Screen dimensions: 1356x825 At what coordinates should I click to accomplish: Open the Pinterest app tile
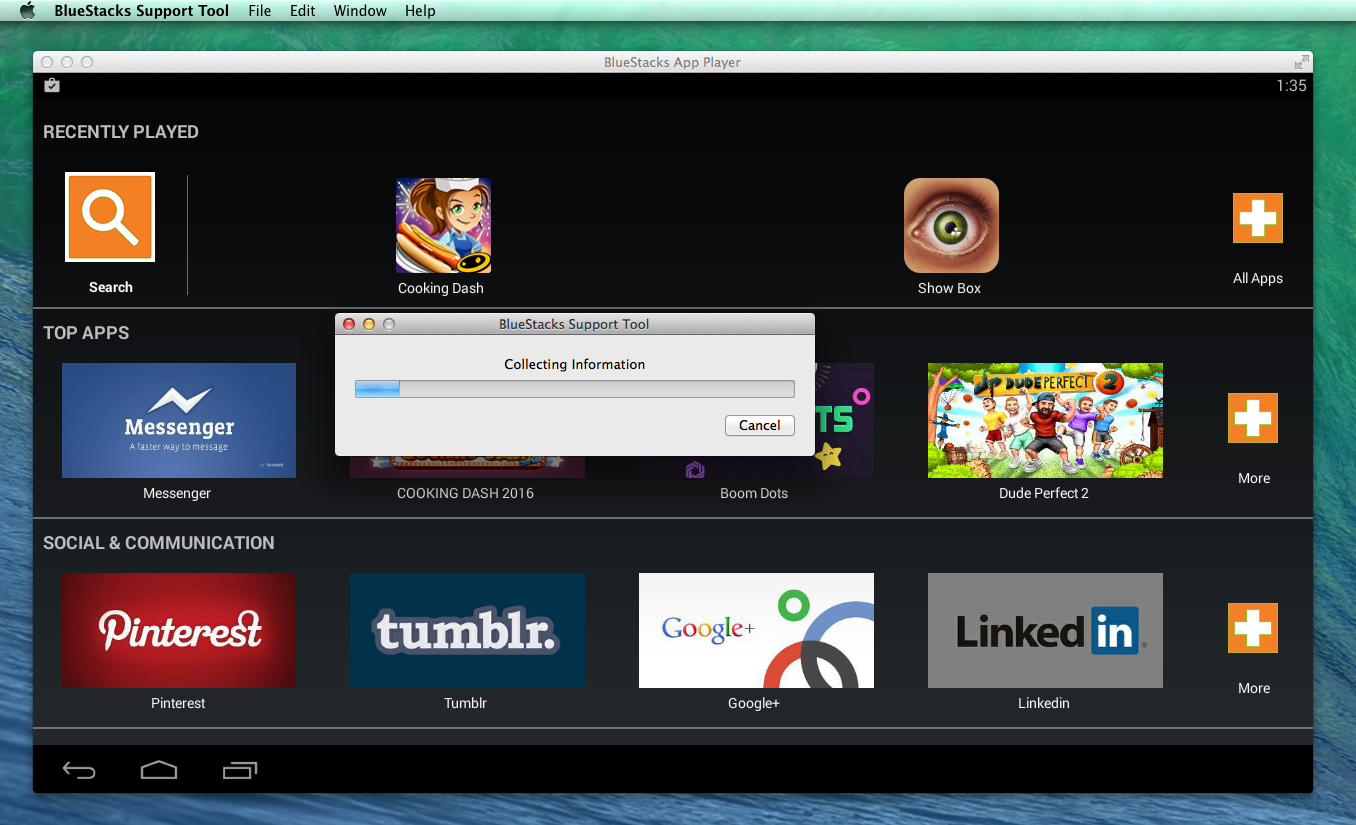[179, 630]
